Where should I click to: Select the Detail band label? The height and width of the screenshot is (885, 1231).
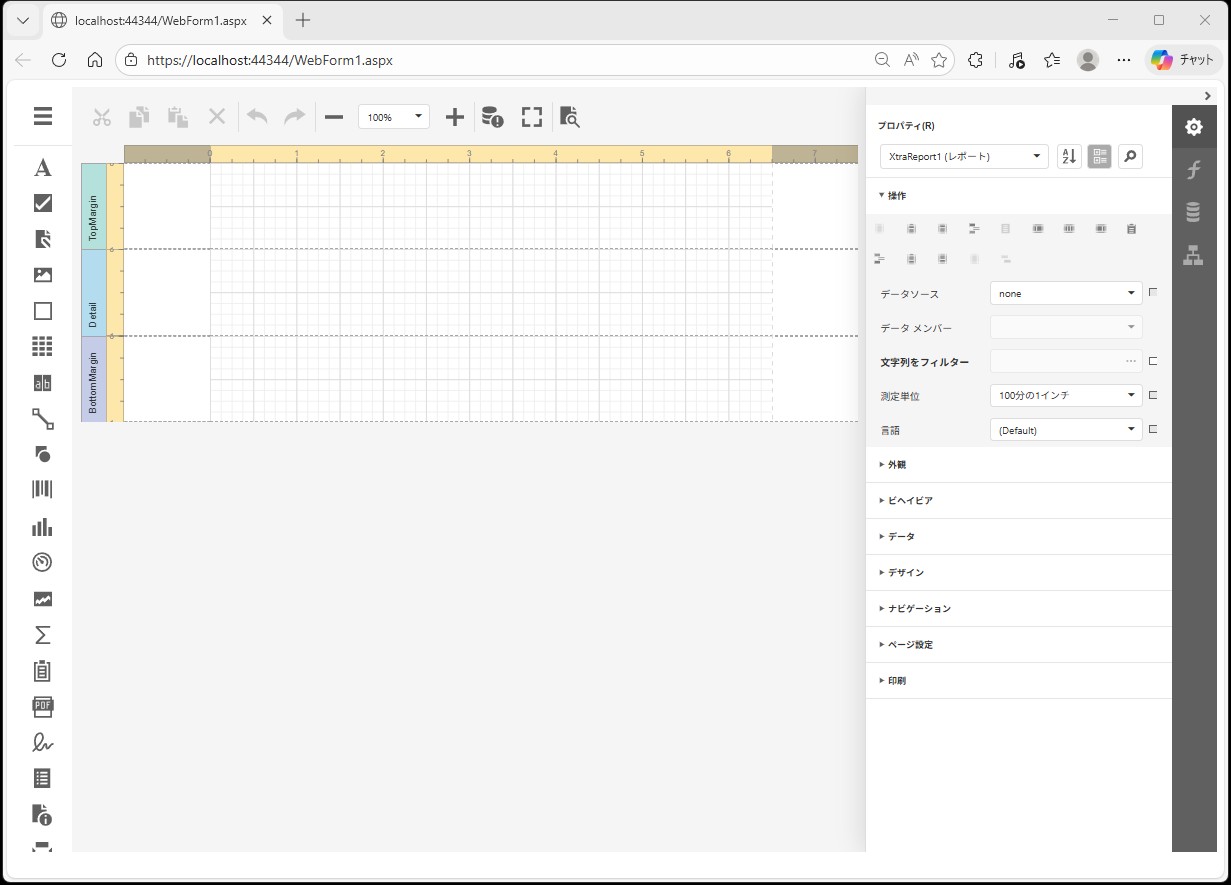[93, 293]
